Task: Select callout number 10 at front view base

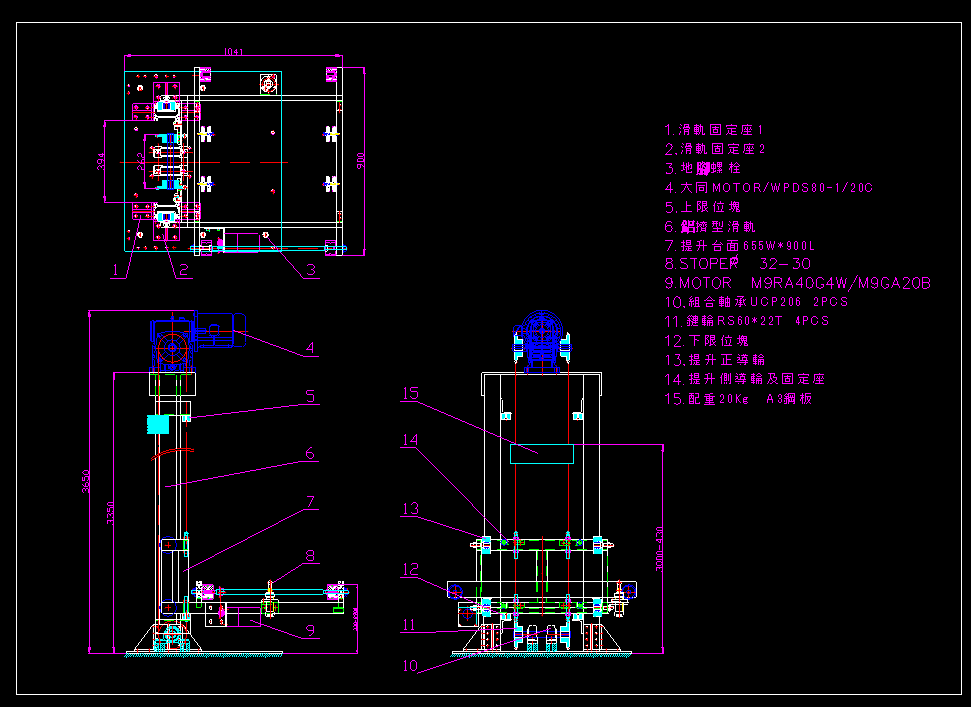Action: pos(412,664)
